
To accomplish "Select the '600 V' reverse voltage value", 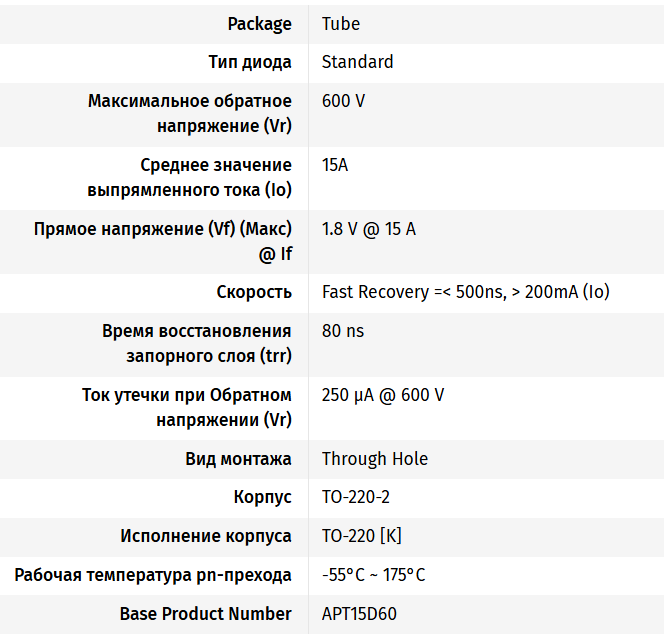I will (343, 101).
